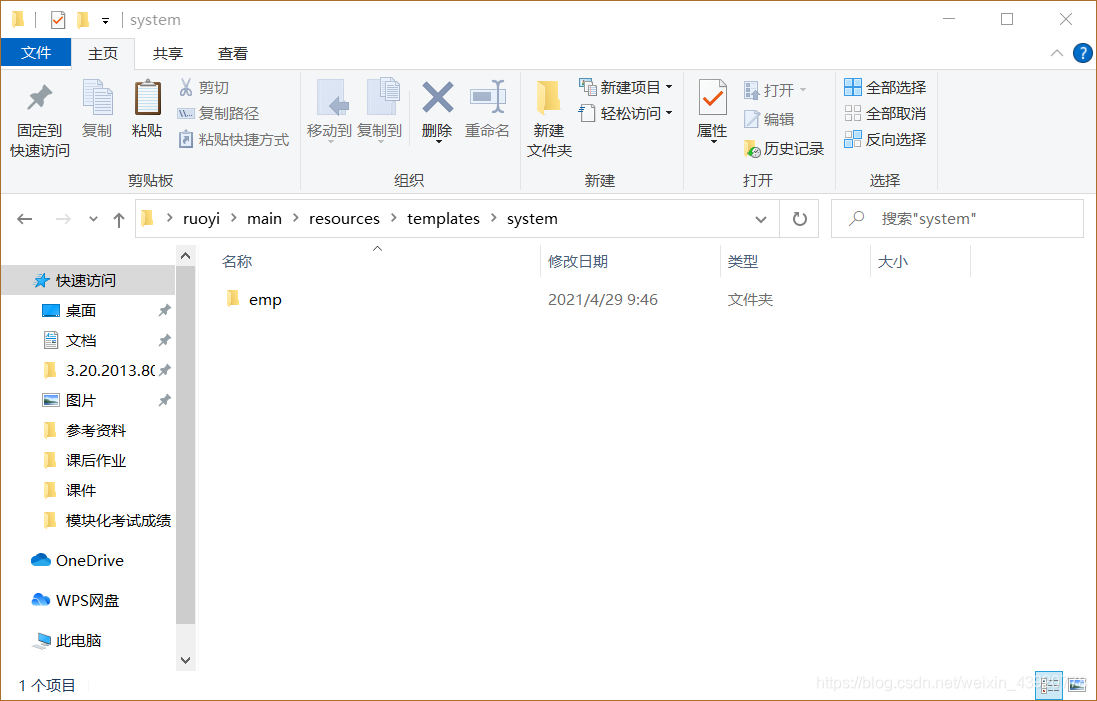Open OneDrive in navigation pane
Image resolution: width=1097 pixels, height=701 pixels.
[90, 561]
